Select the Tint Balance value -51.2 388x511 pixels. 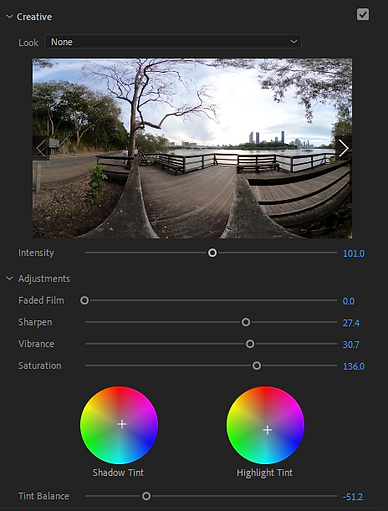point(352,497)
